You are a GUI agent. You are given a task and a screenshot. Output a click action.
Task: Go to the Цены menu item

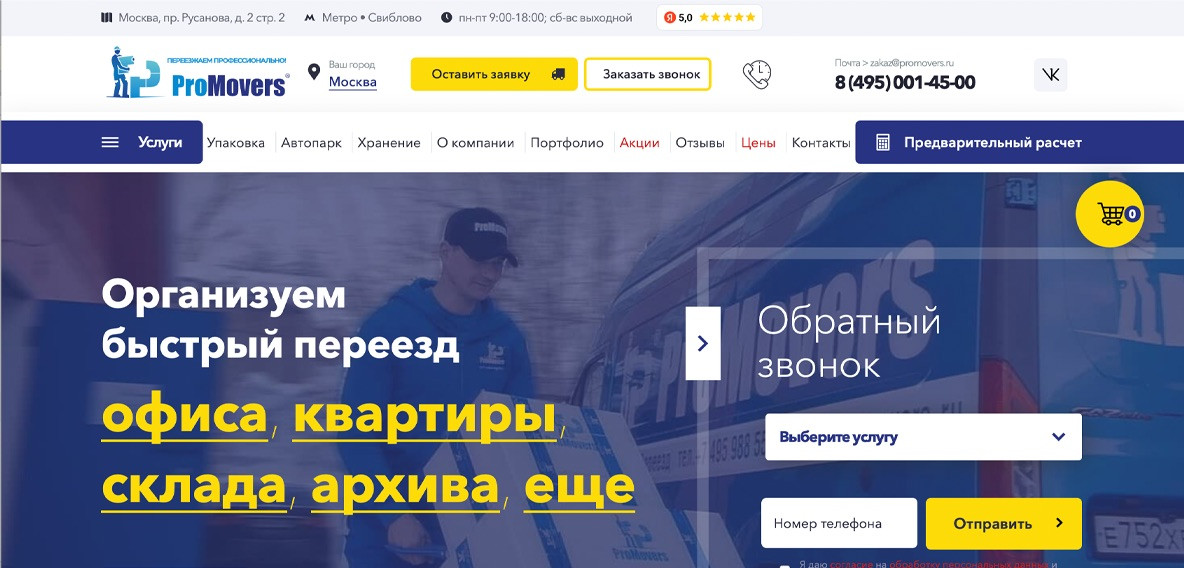tap(758, 143)
